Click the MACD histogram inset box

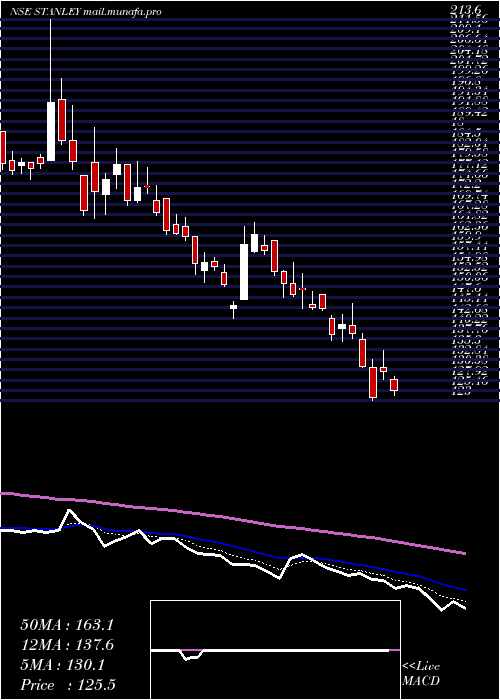coord(275,650)
